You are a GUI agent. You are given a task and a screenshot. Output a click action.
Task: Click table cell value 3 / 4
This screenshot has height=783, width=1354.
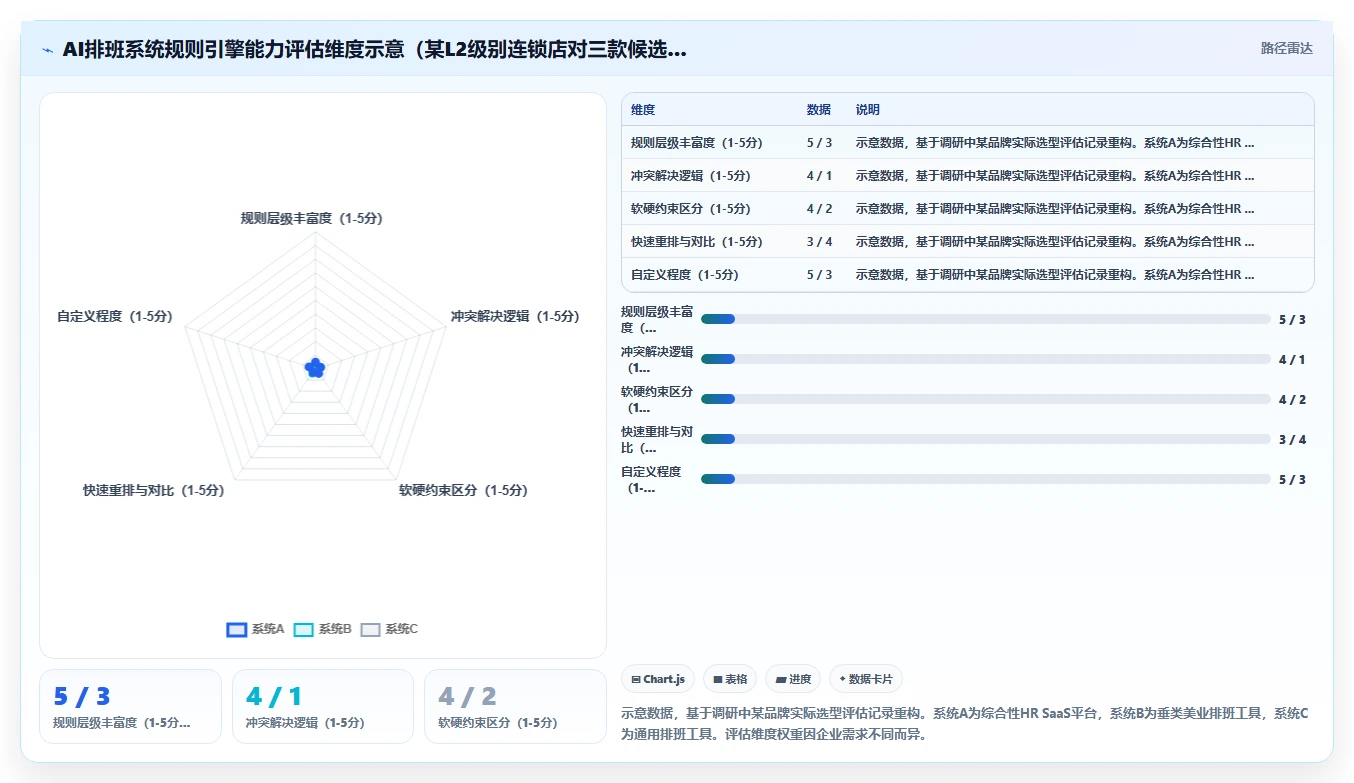coord(819,241)
